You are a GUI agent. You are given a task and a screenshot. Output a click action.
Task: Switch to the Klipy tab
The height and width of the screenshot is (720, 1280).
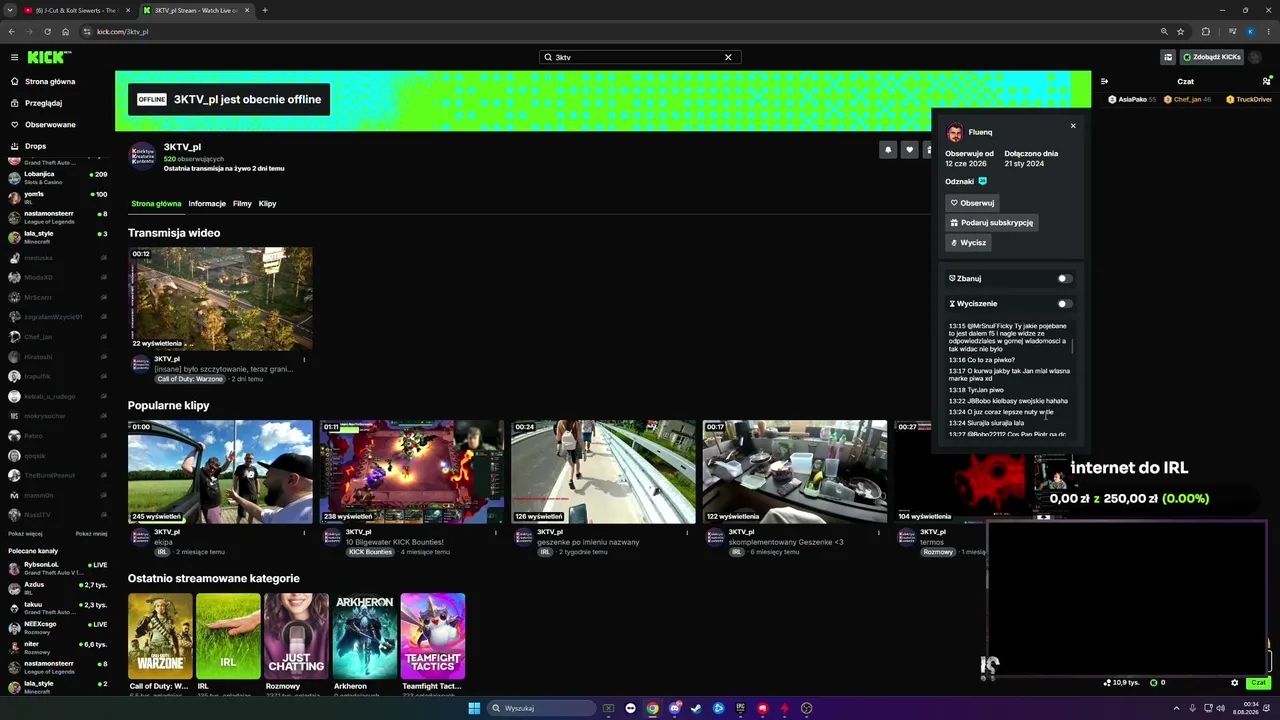click(x=267, y=204)
